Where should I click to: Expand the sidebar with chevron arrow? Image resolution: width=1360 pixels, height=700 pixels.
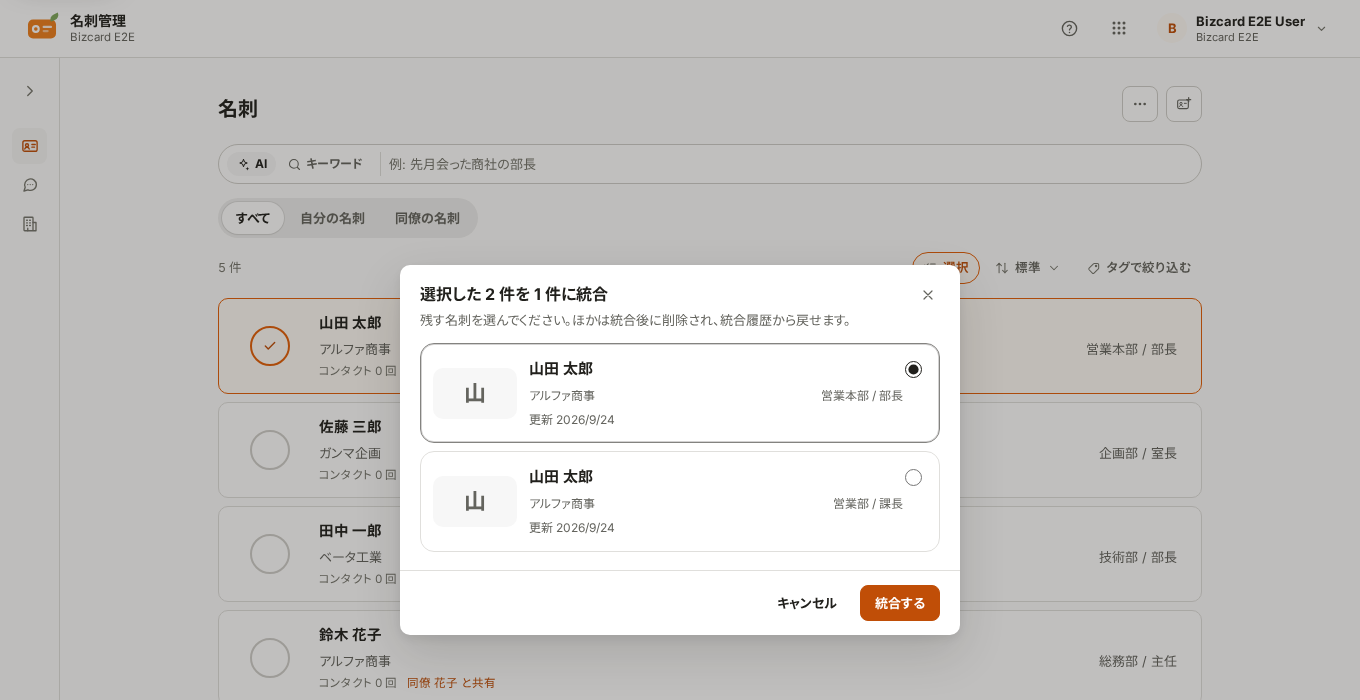30,91
